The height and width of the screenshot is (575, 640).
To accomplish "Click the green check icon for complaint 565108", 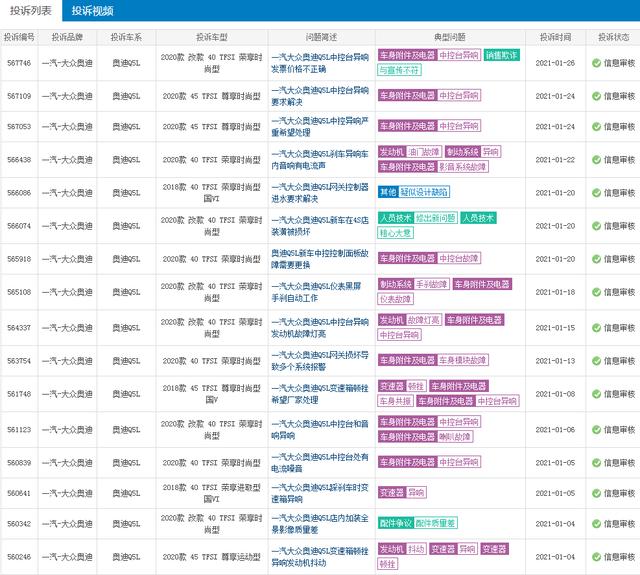I will pyautogui.click(x=596, y=292).
